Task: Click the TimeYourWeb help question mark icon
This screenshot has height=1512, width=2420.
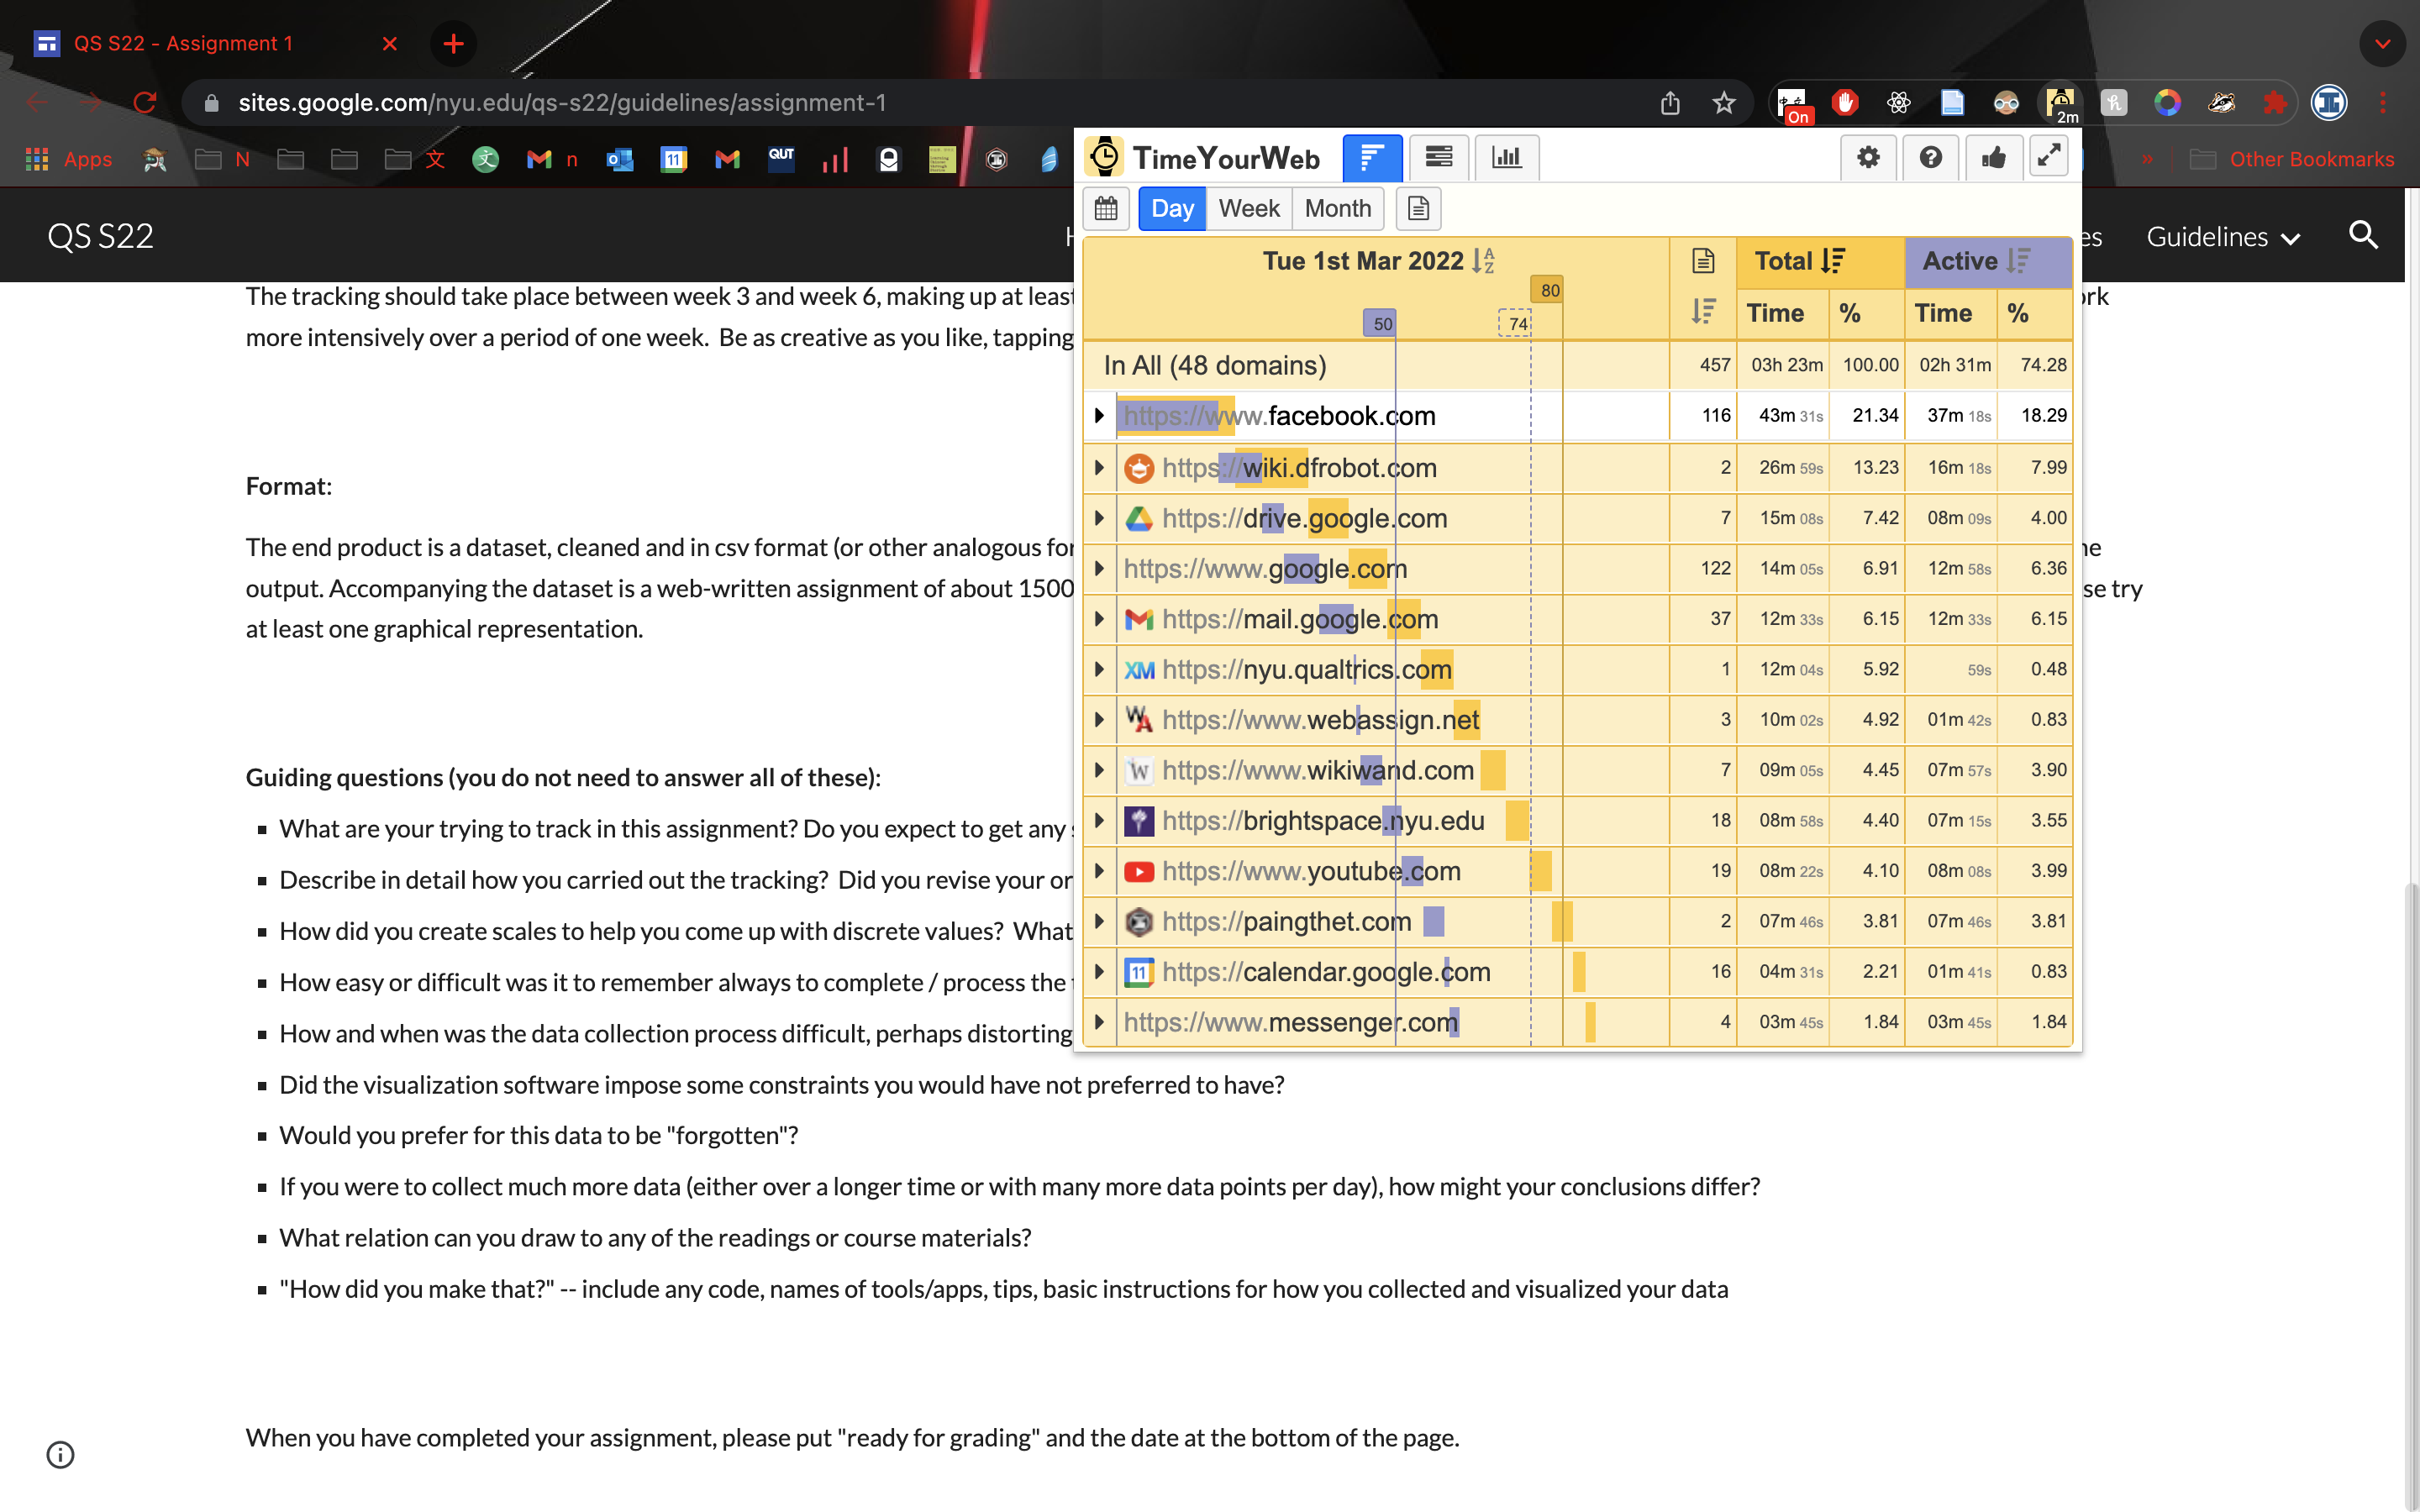Action: pyautogui.click(x=1930, y=157)
